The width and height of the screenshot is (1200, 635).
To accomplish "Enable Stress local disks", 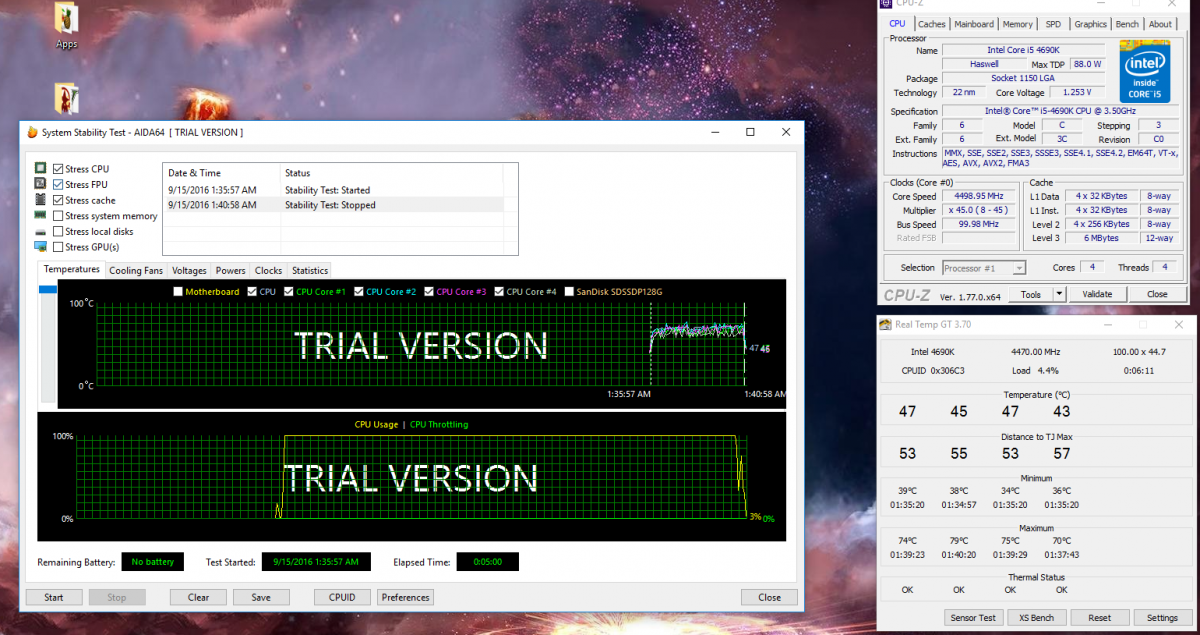I will tap(58, 231).
